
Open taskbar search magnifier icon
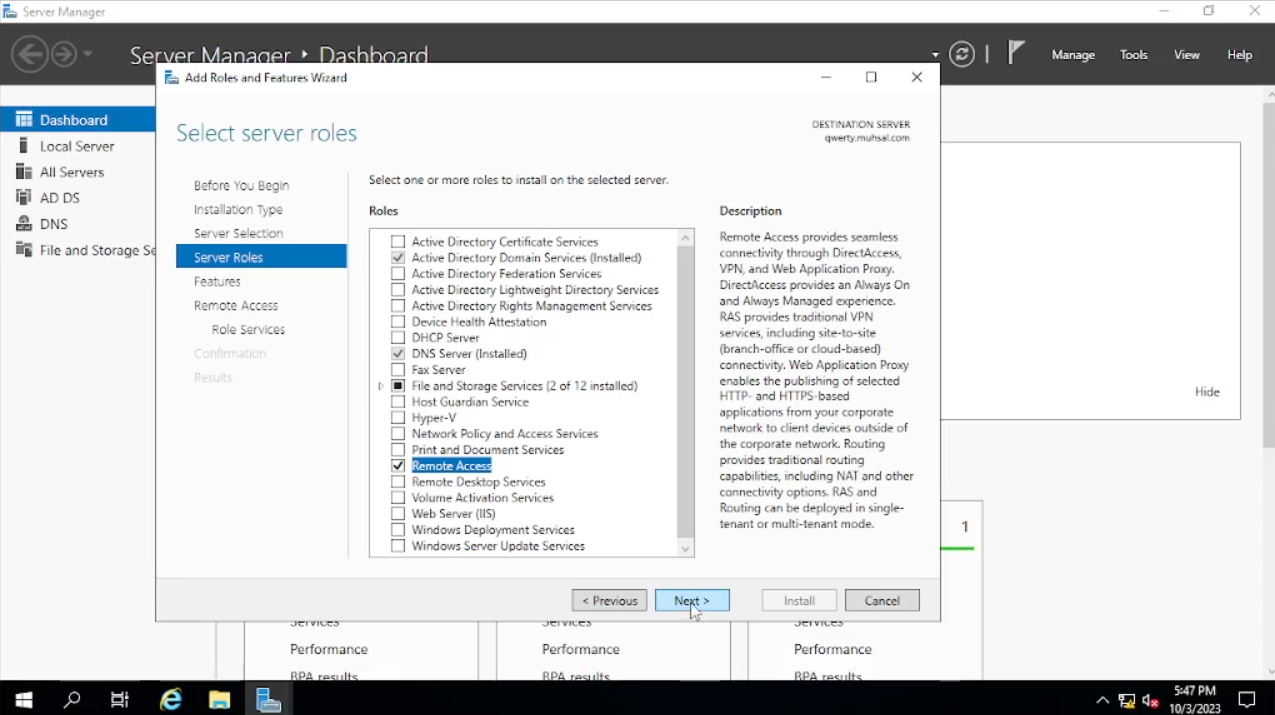[72, 699]
